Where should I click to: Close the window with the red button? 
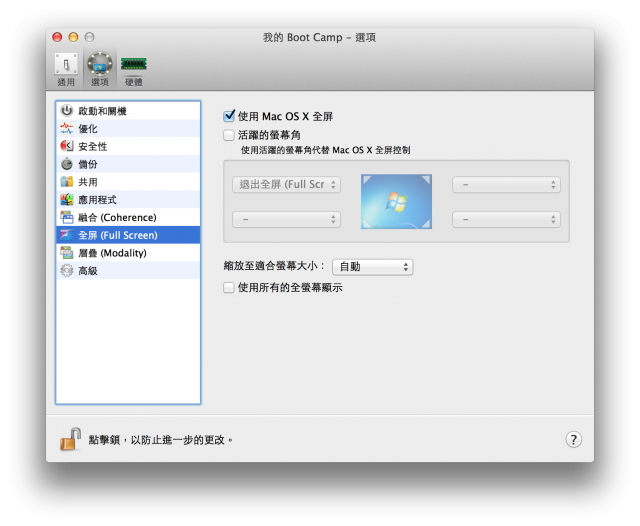[x=57, y=37]
